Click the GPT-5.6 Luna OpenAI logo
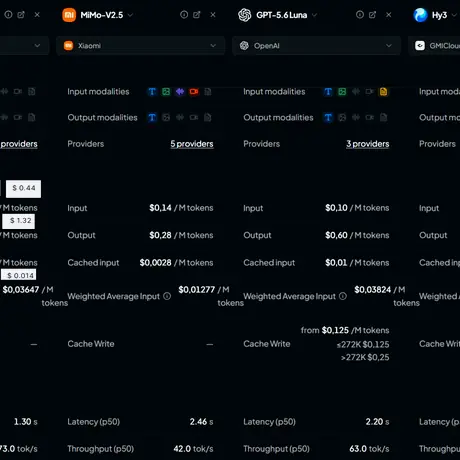Viewport: 460px width, 460px height. point(245,15)
